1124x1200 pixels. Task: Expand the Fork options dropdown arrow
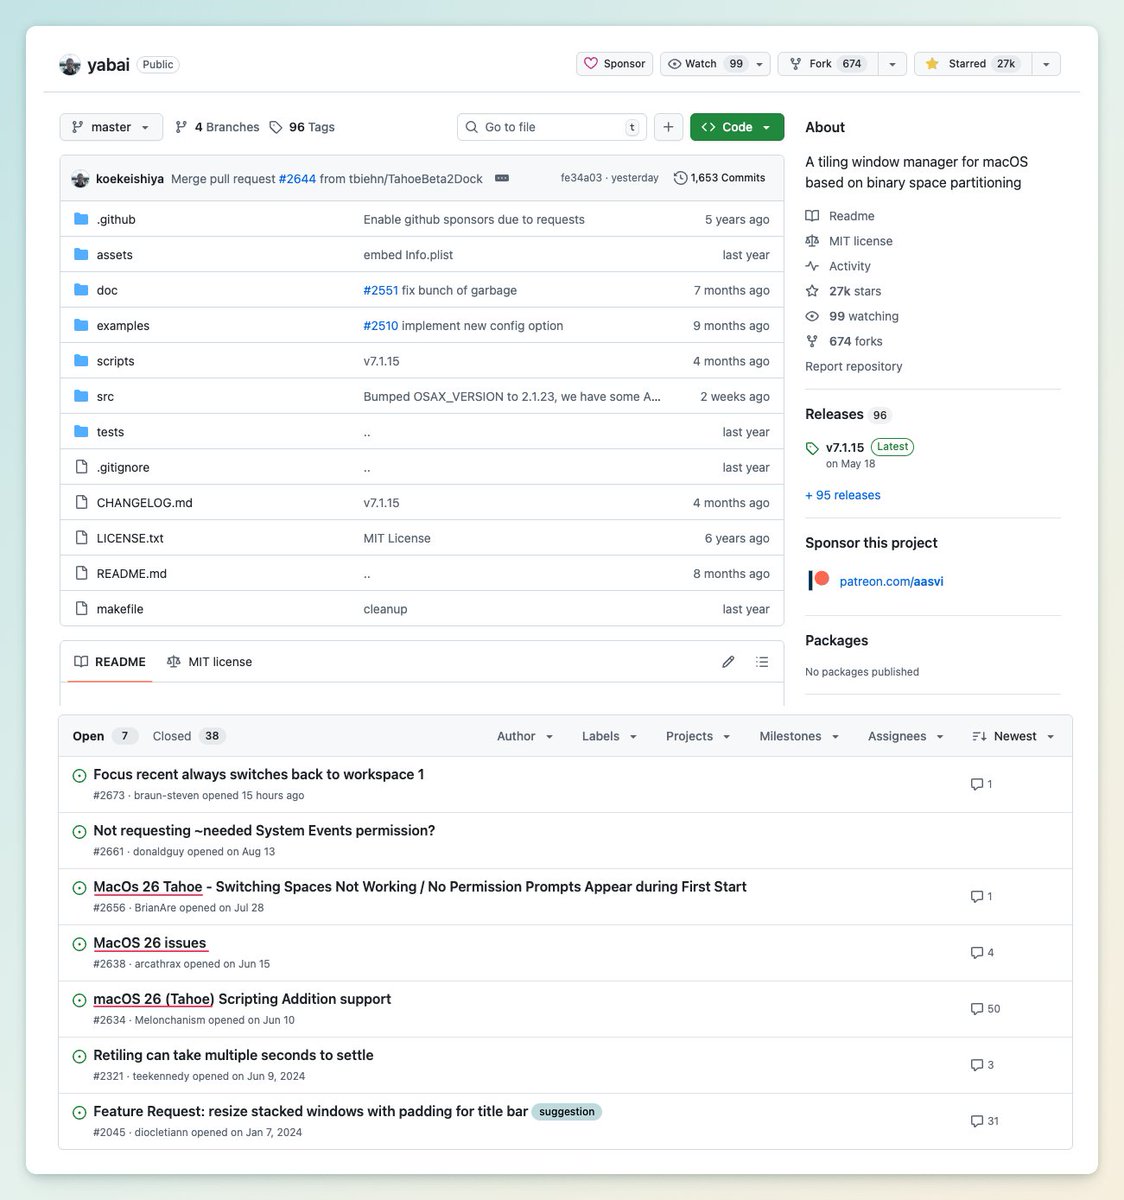[892, 64]
